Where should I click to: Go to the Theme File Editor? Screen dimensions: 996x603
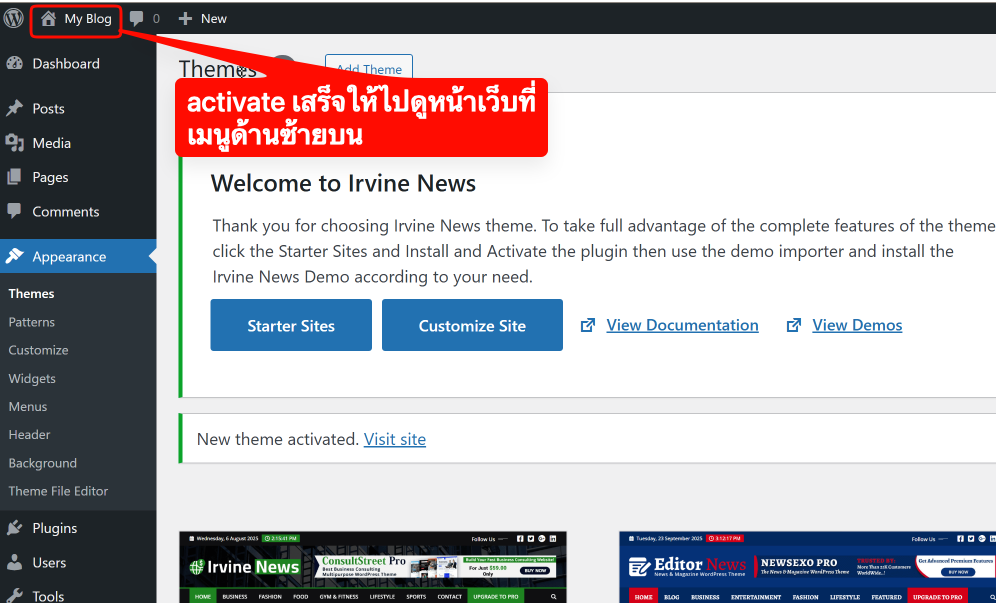58,491
